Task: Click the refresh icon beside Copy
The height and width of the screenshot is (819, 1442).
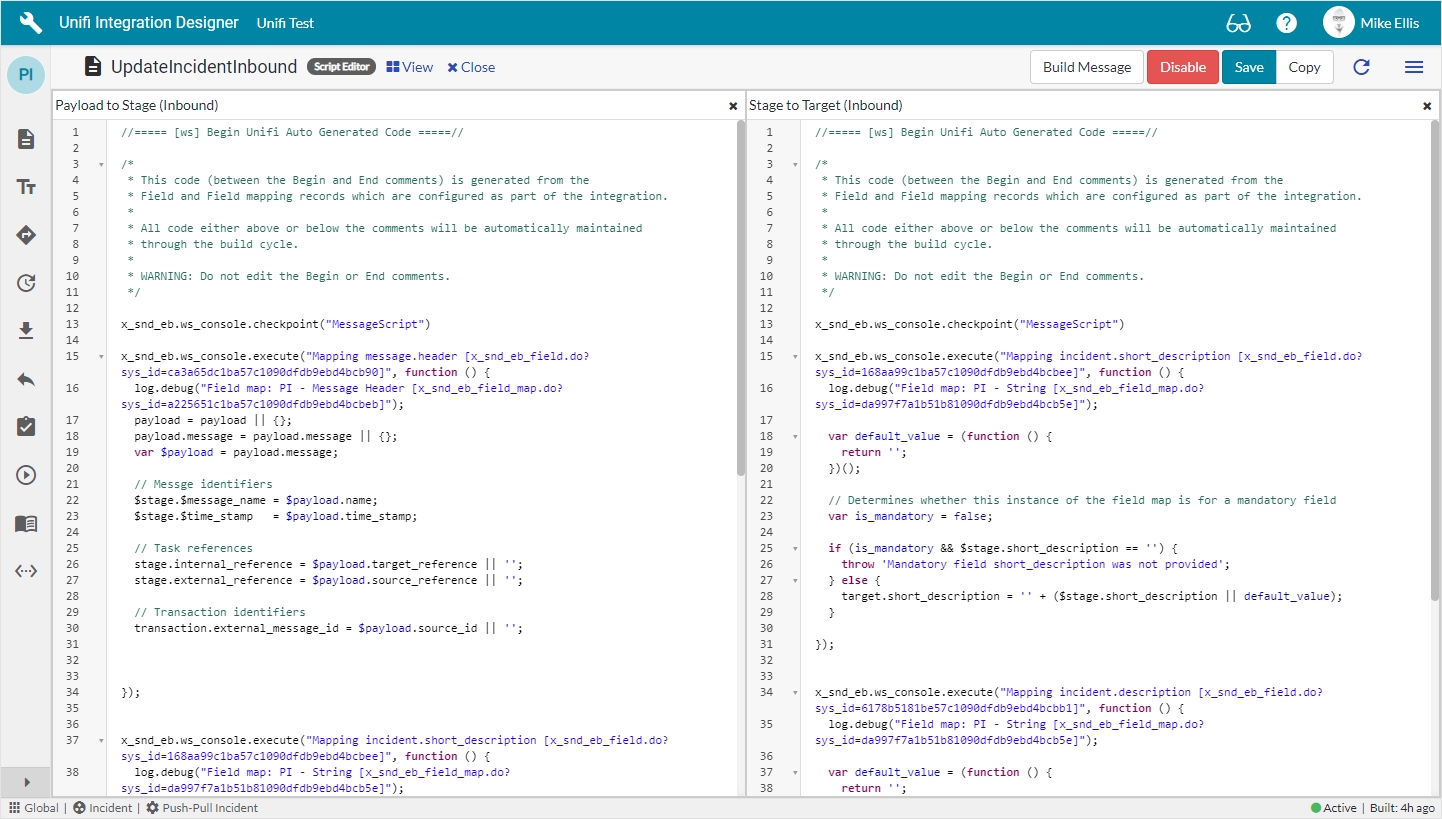Action: [x=1361, y=67]
